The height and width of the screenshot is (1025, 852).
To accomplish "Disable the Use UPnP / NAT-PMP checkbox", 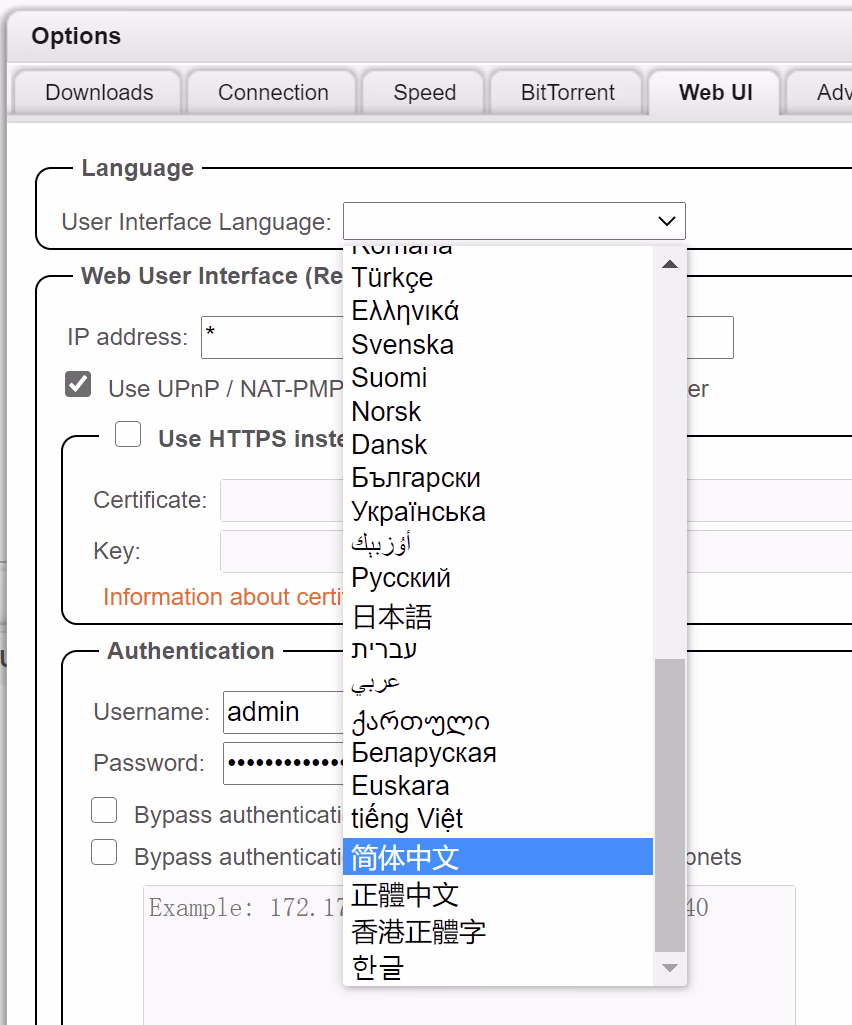I will pos(78,385).
